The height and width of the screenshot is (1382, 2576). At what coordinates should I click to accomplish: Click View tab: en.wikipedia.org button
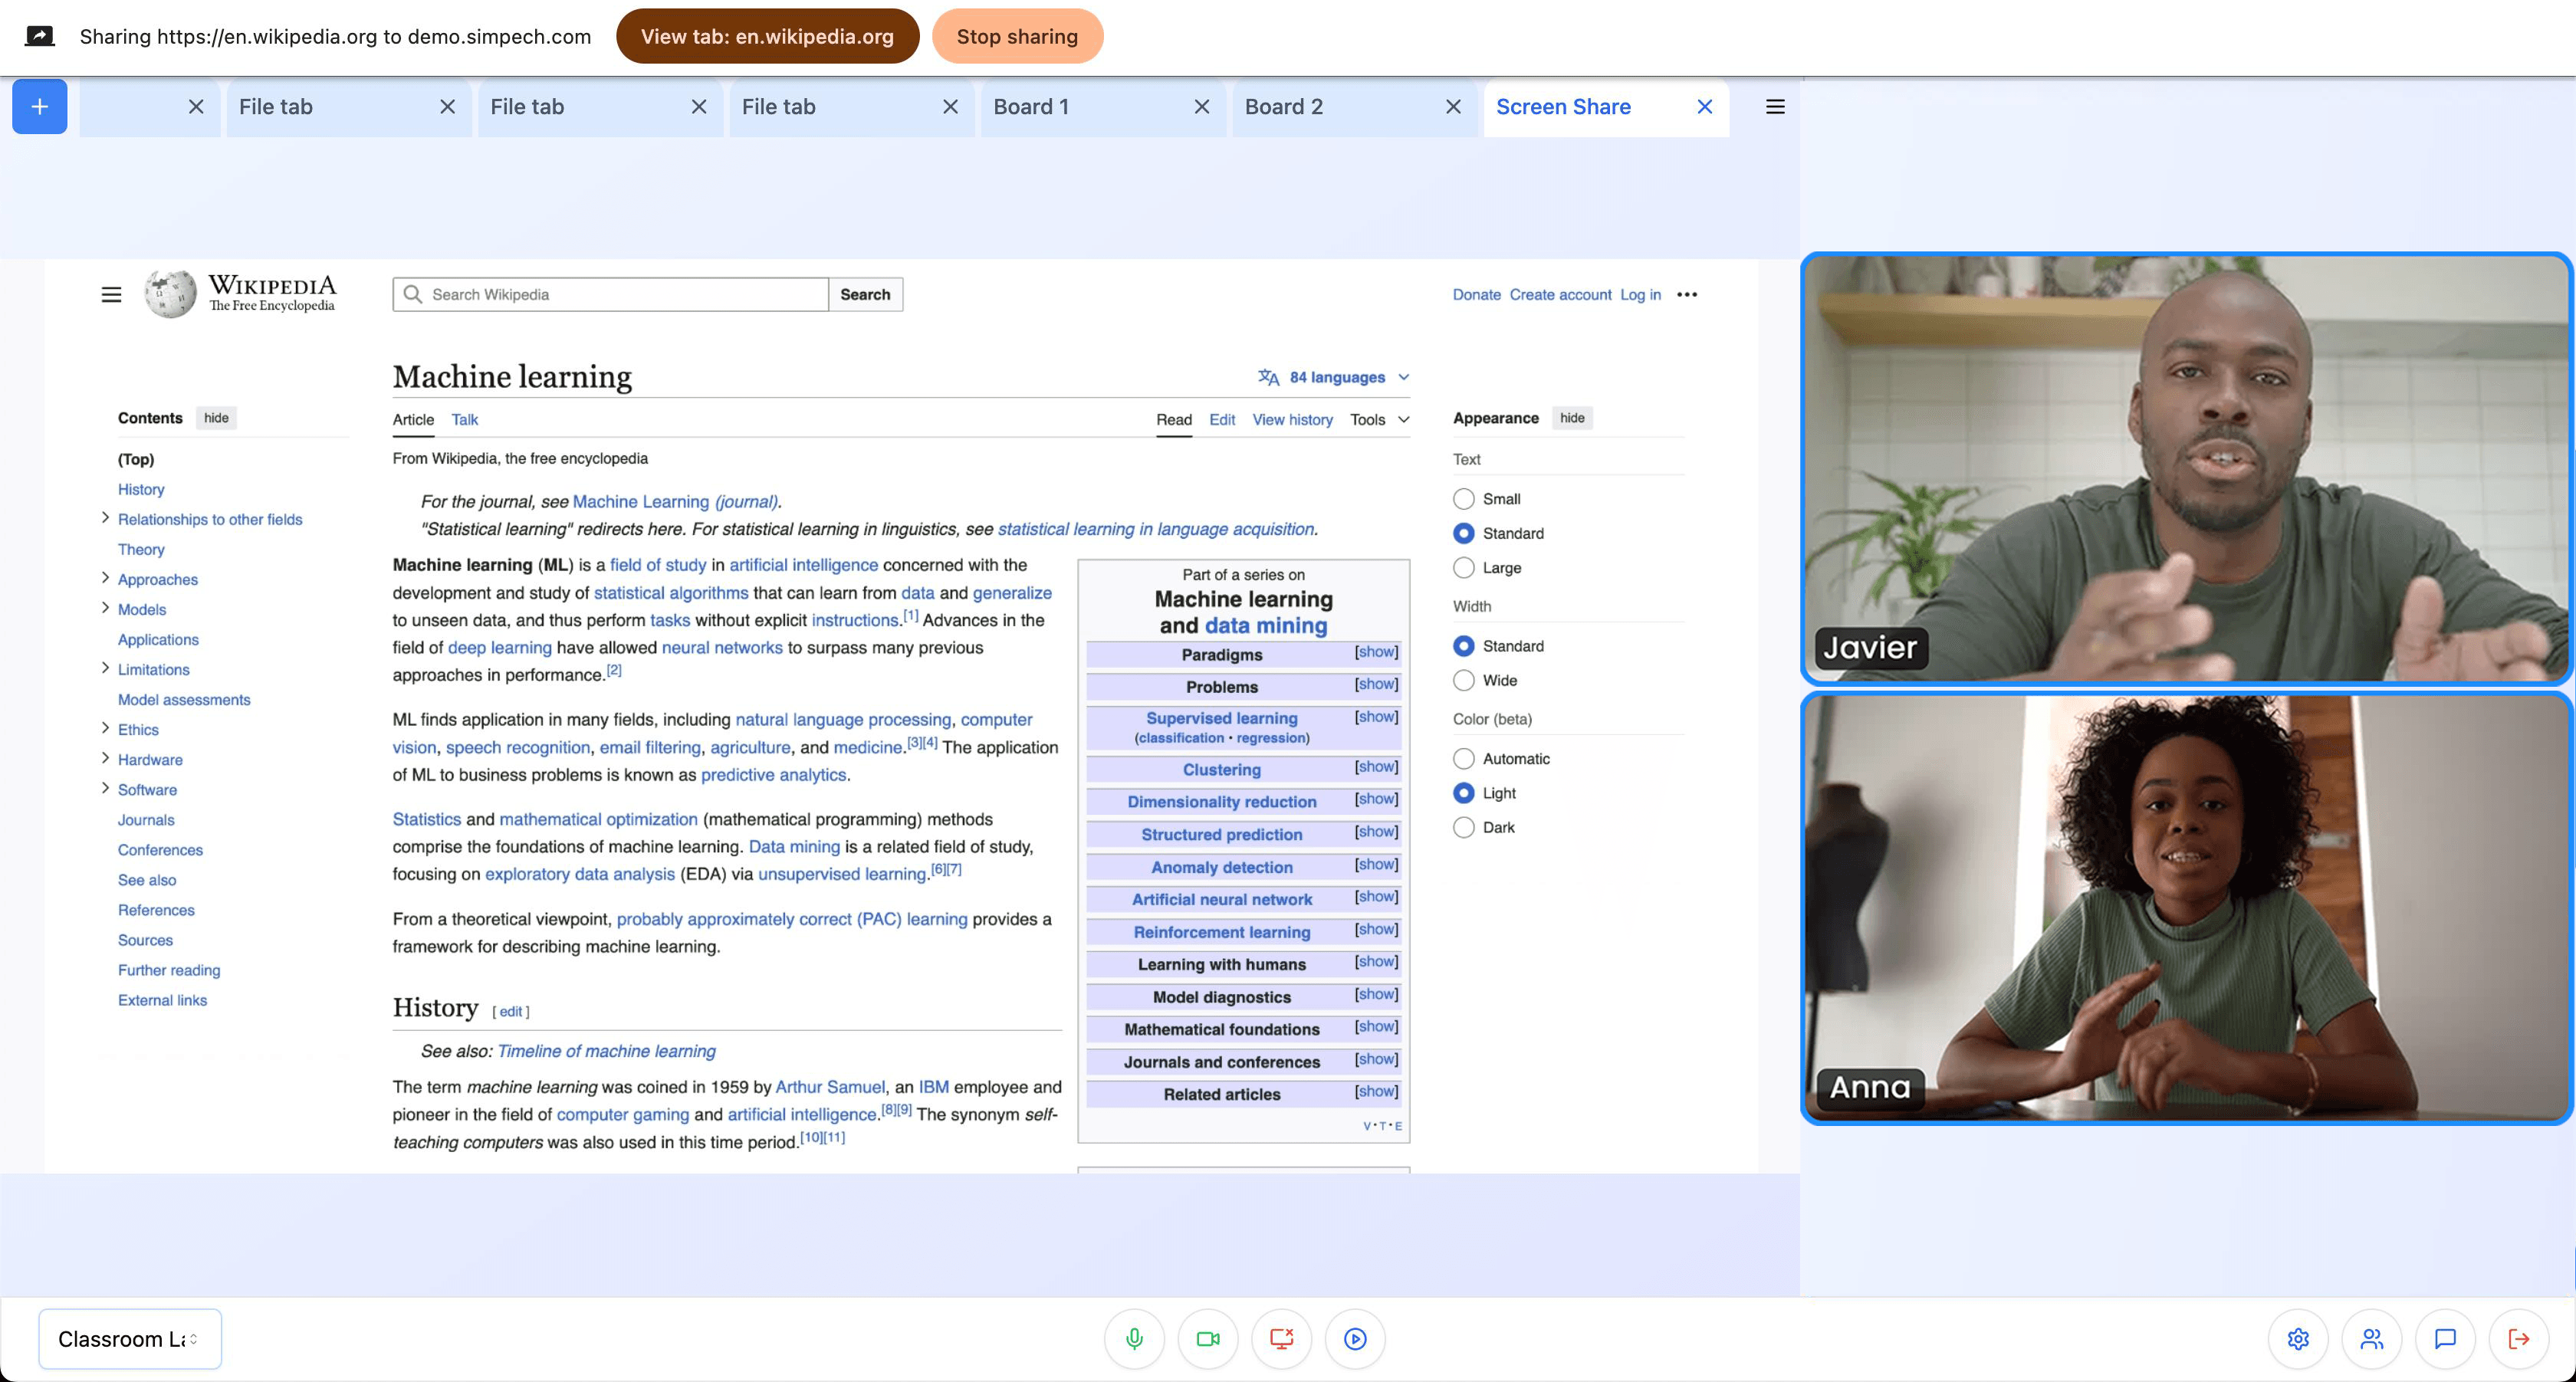pyautogui.click(x=767, y=36)
